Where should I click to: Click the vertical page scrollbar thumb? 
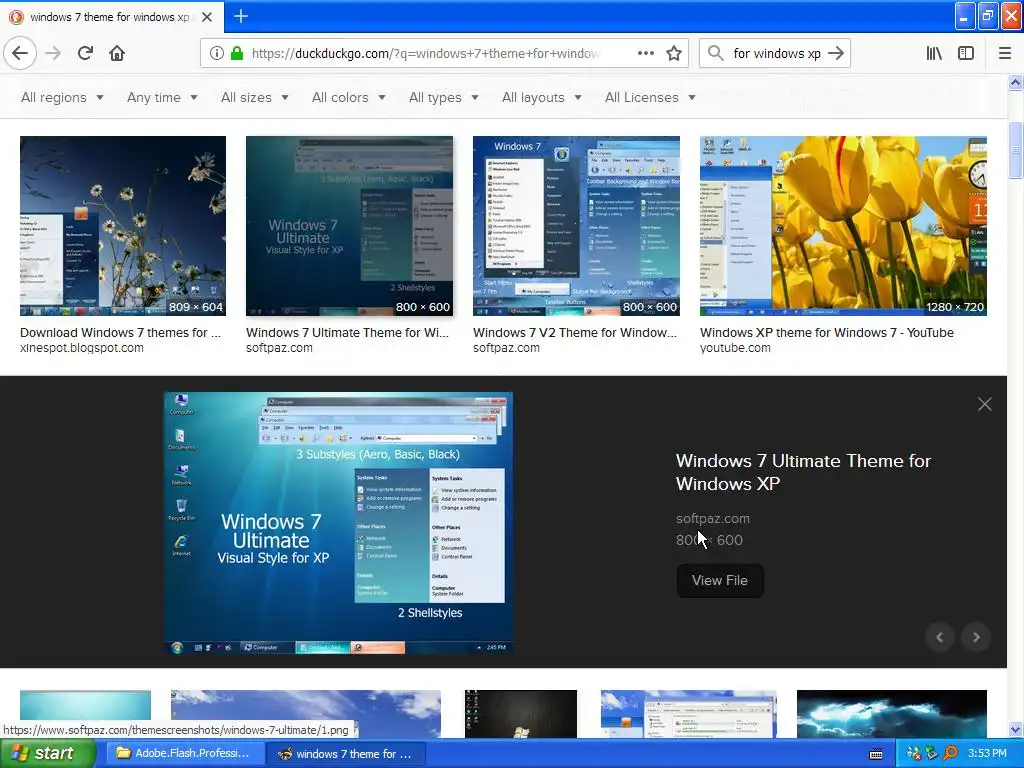pyautogui.click(x=1015, y=150)
